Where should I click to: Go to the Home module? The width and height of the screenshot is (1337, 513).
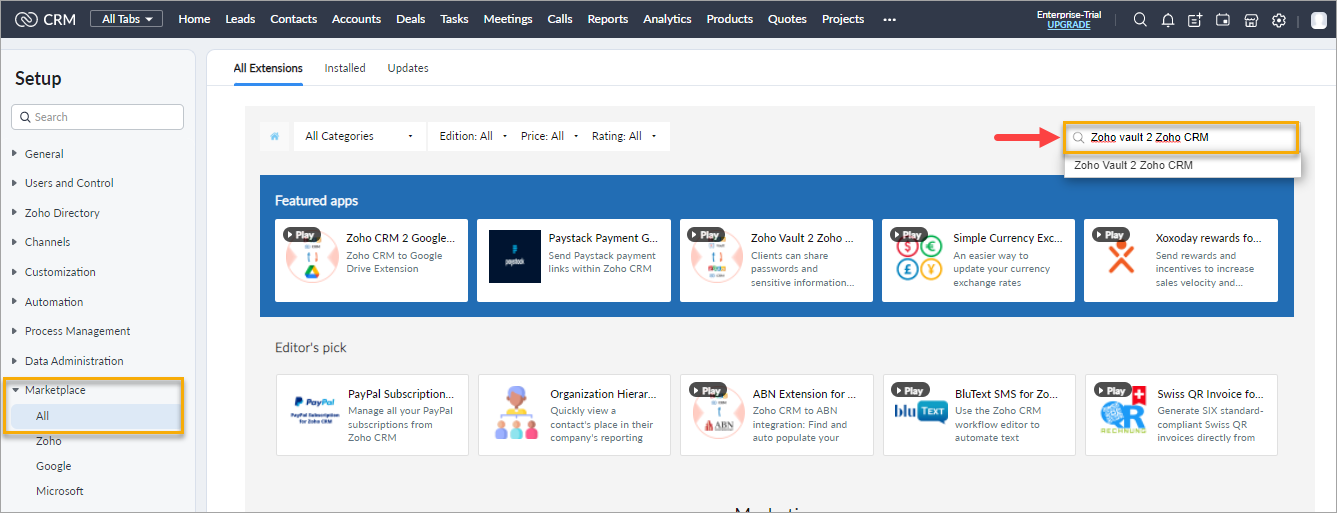pos(194,19)
